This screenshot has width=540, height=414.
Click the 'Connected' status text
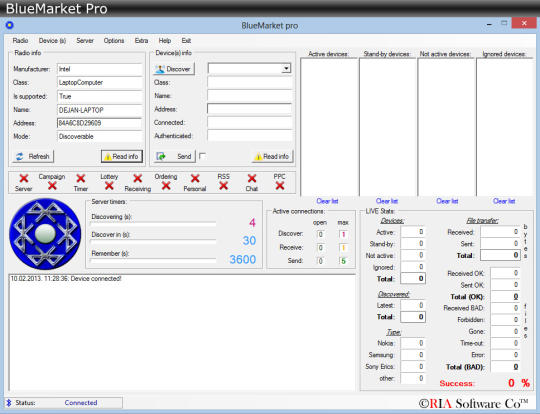click(81, 403)
